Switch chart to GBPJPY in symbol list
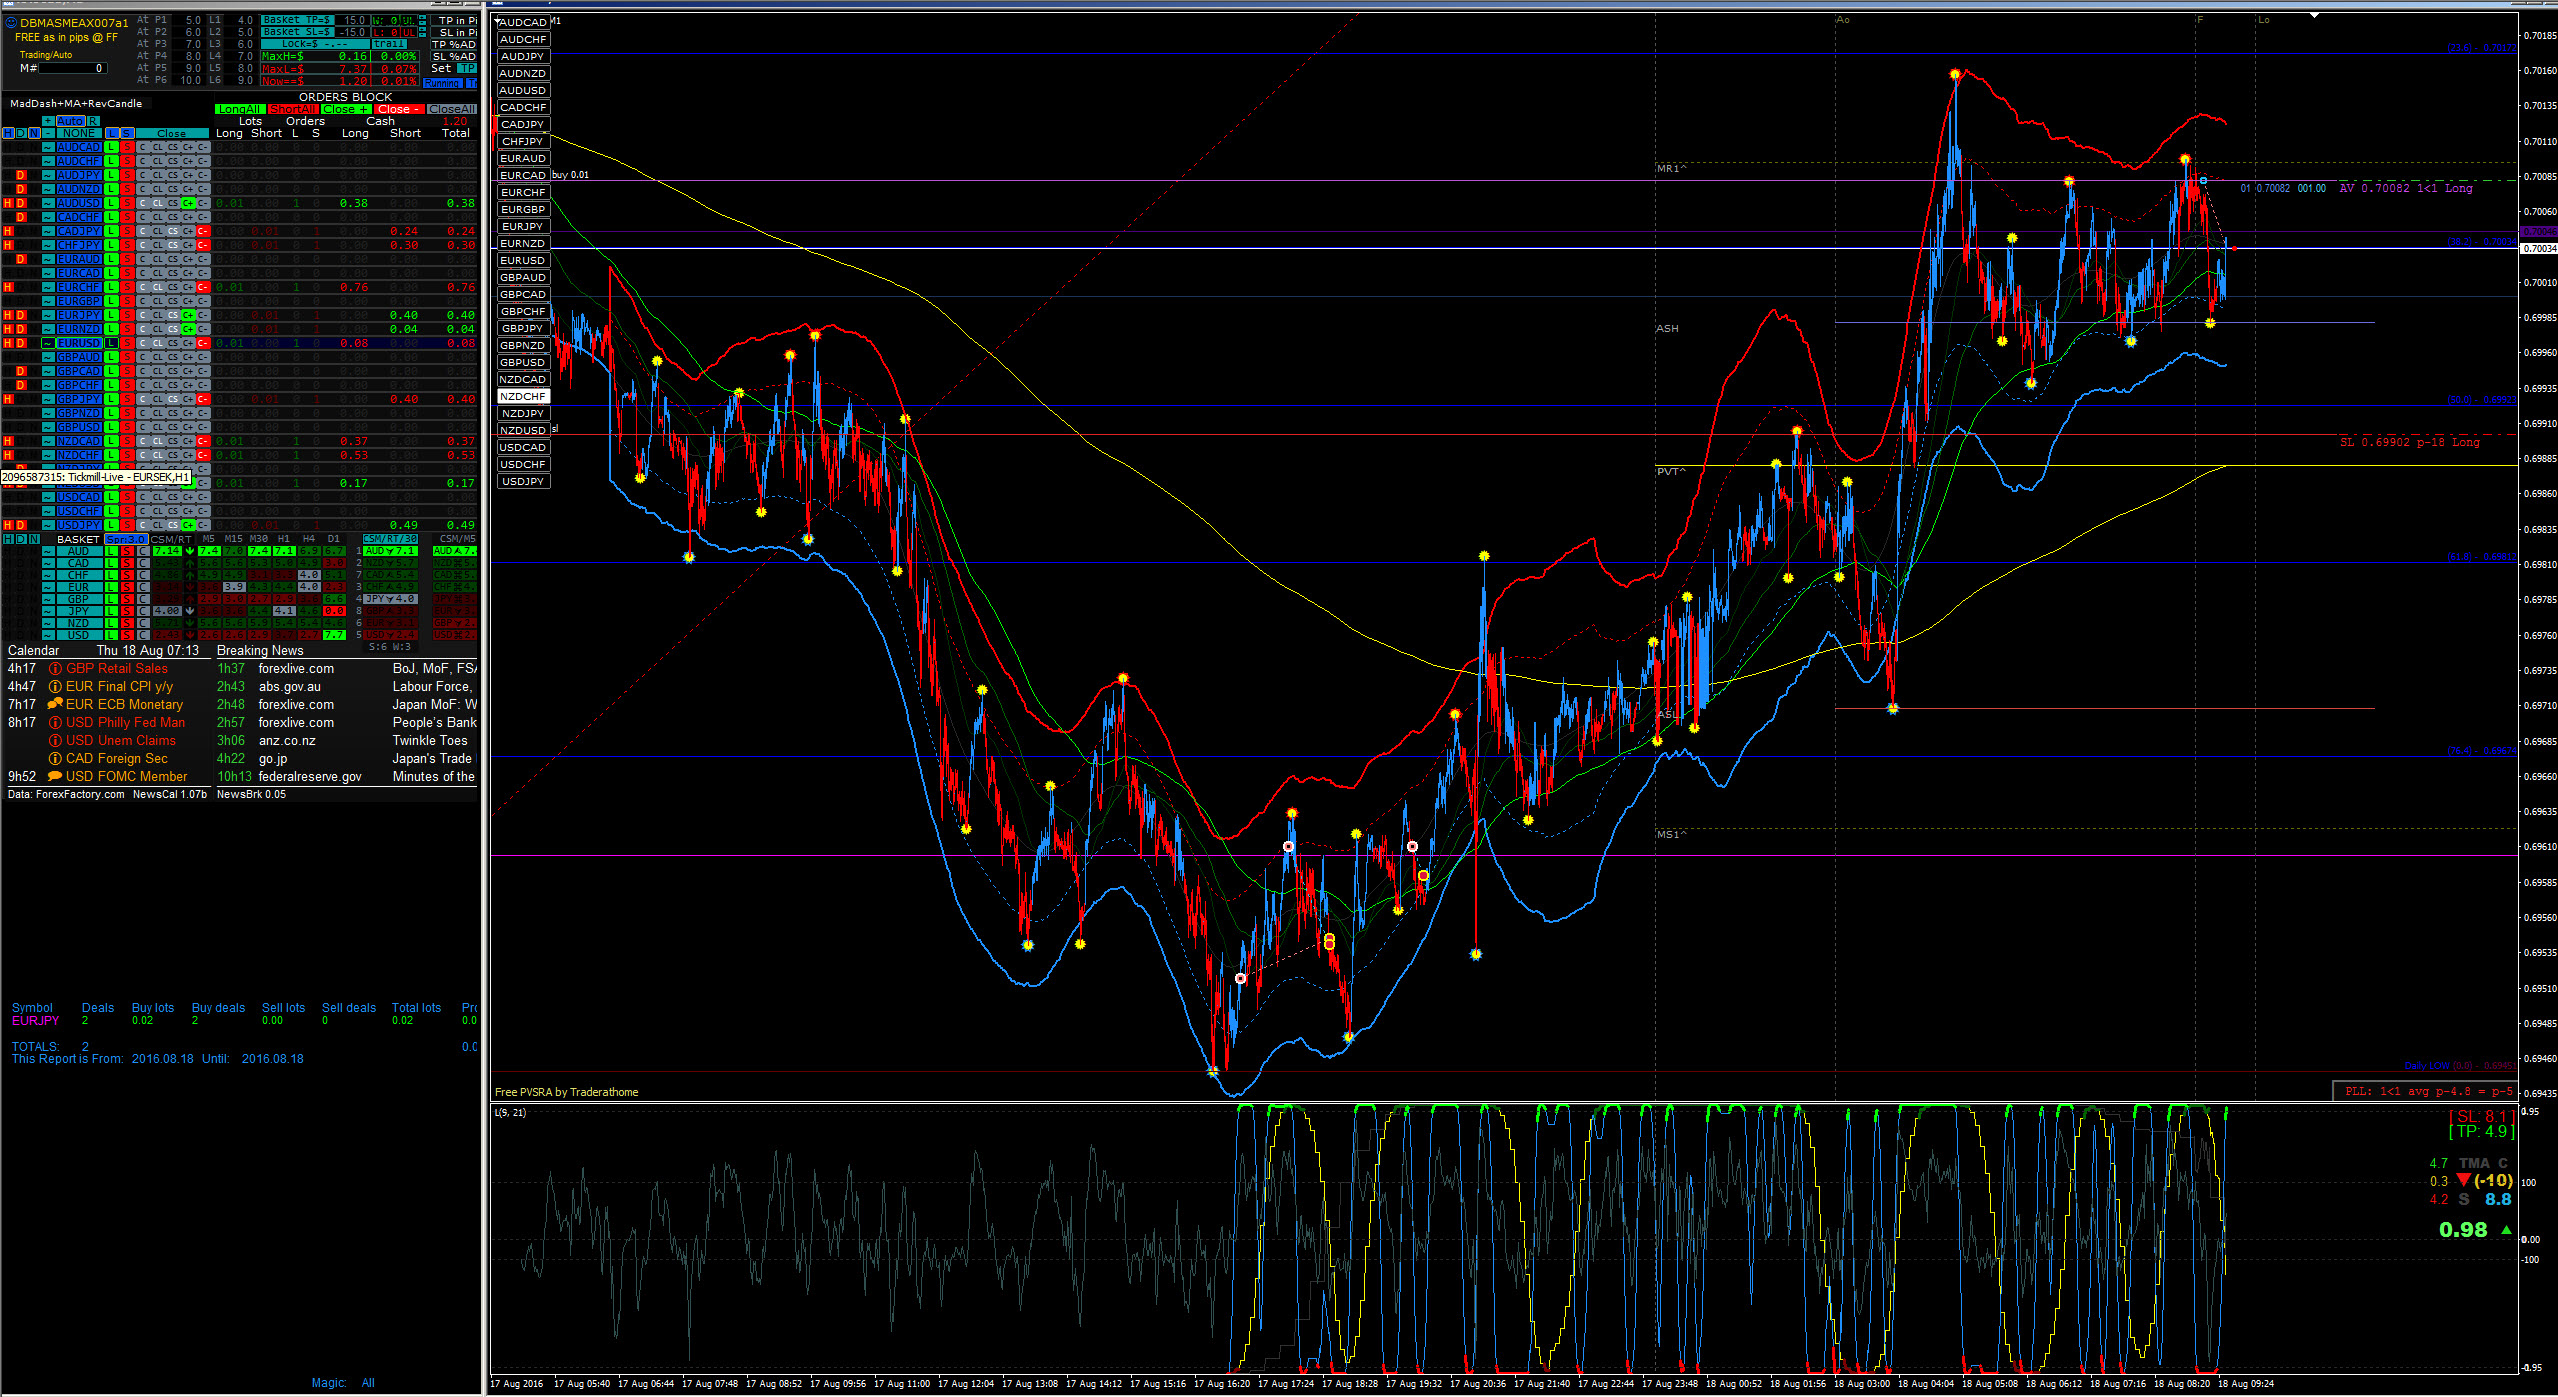The image size is (2558, 1397). (x=523, y=328)
